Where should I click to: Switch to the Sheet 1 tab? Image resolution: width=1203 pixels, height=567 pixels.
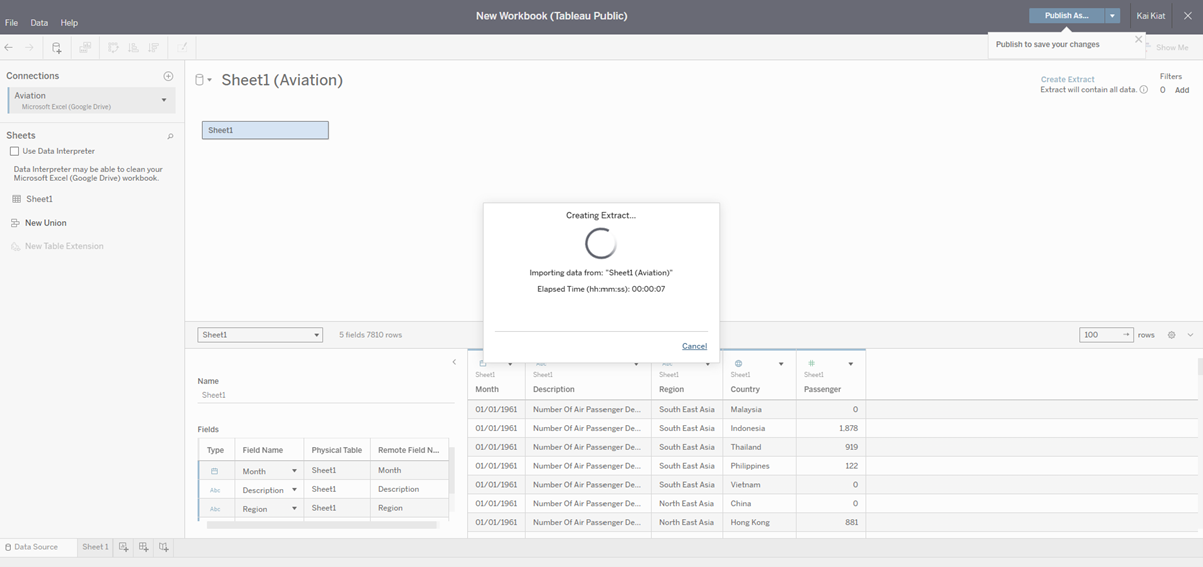pos(95,547)
